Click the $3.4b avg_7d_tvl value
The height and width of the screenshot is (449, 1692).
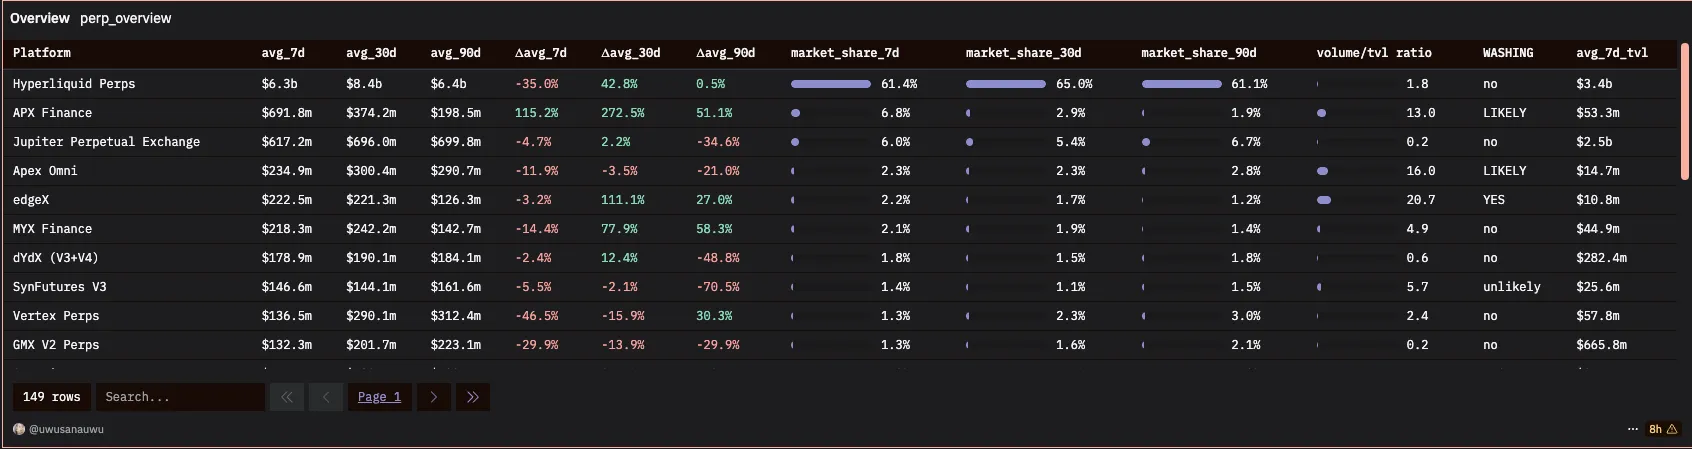[1594, 84]
